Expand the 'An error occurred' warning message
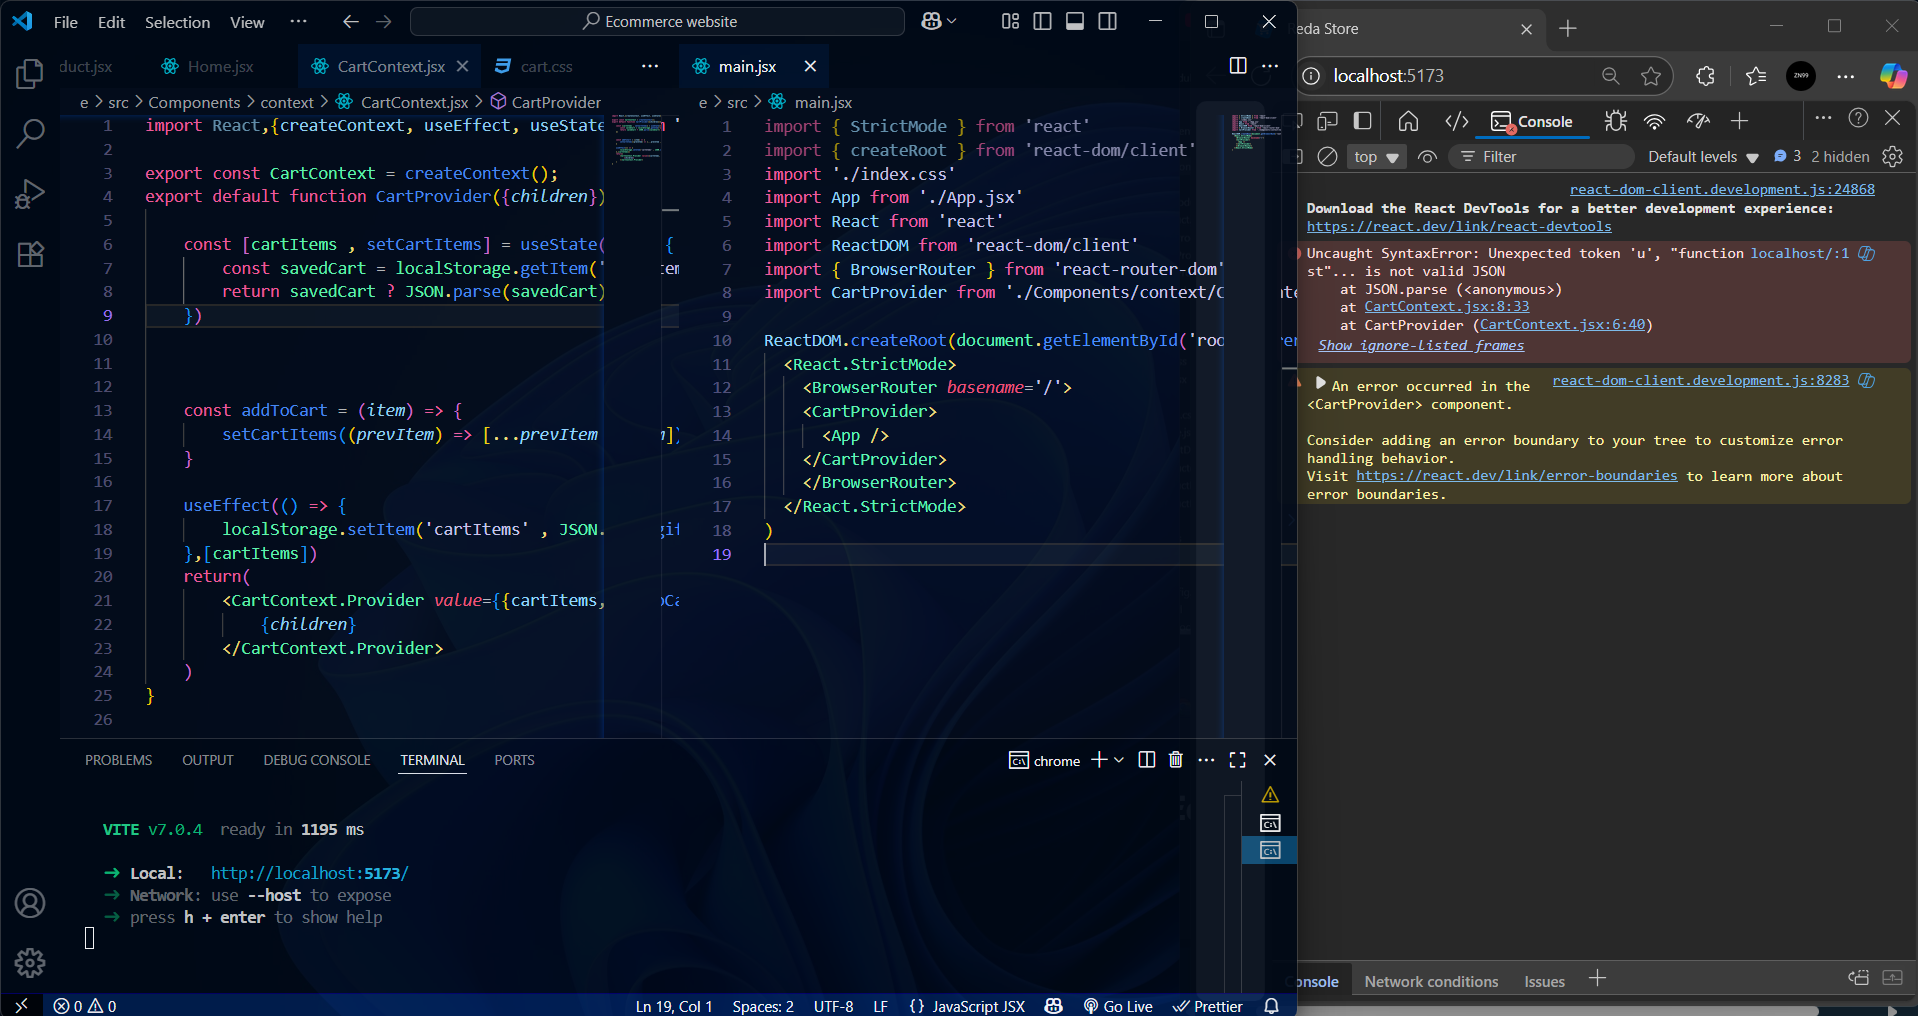Image resolution: width=1918 pixels, height=1016 pixels. point(1320,384)
